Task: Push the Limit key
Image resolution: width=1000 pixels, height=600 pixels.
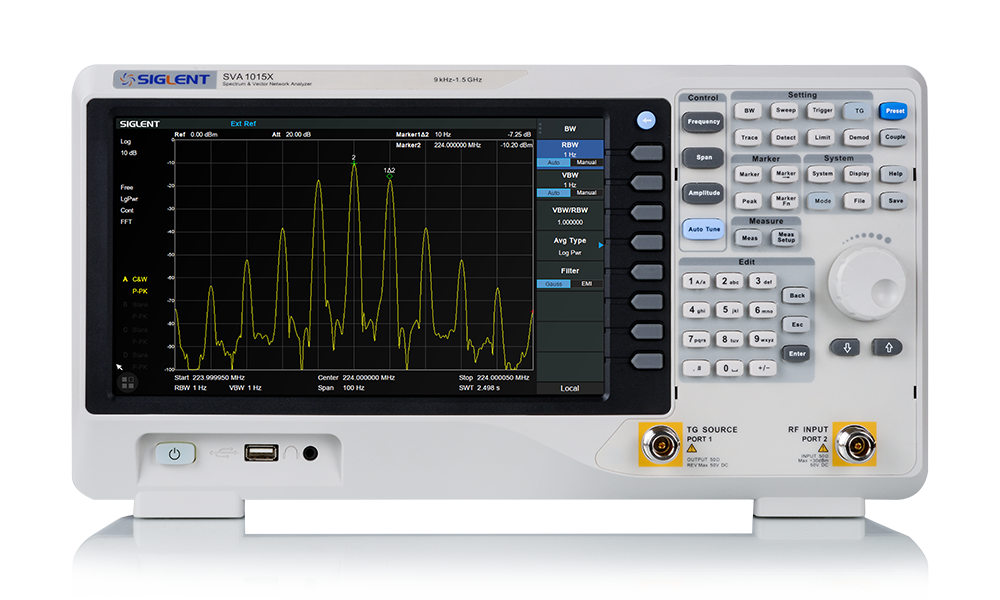Action: [x=822, y=137]
